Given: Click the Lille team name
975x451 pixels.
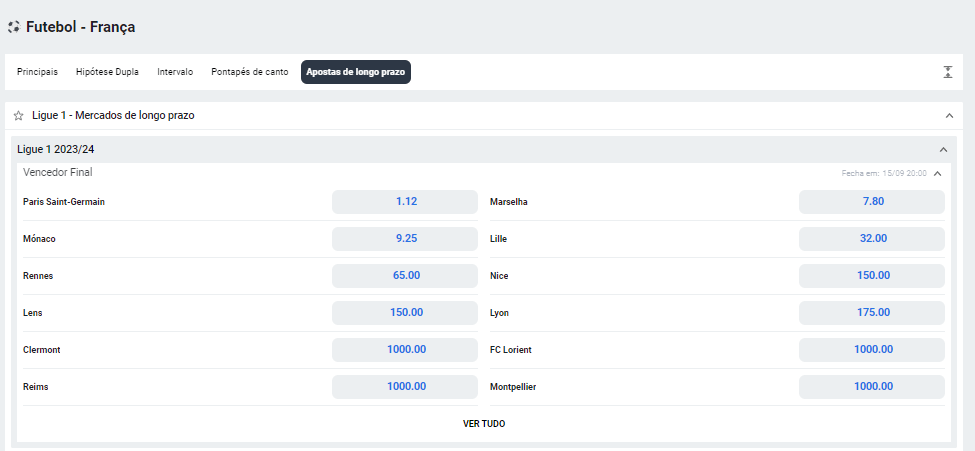Looking at the screenshot, I should tap(498, 239).
